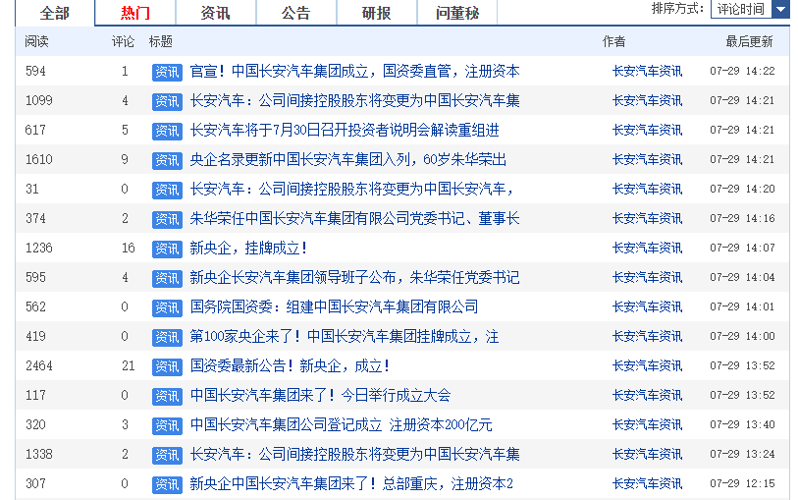Viewport: 798px width, 500px height.
Task: Click the read count 1610
Action: pyautogui.click(x=39, y=160)
